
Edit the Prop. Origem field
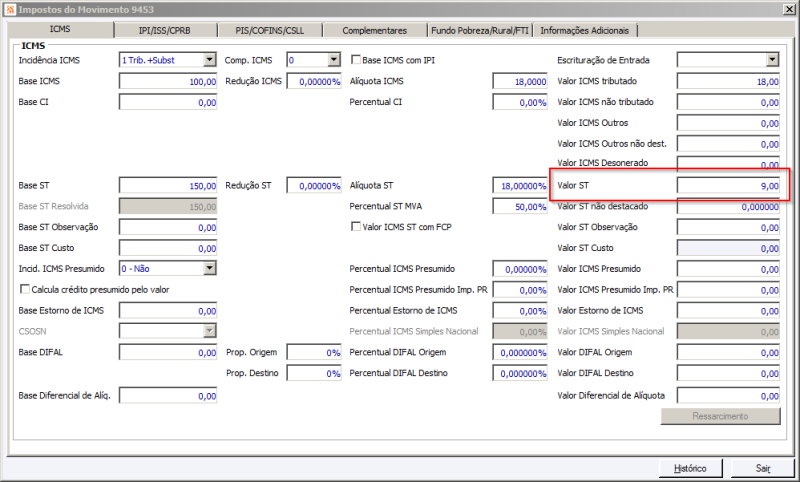point(314,352)
